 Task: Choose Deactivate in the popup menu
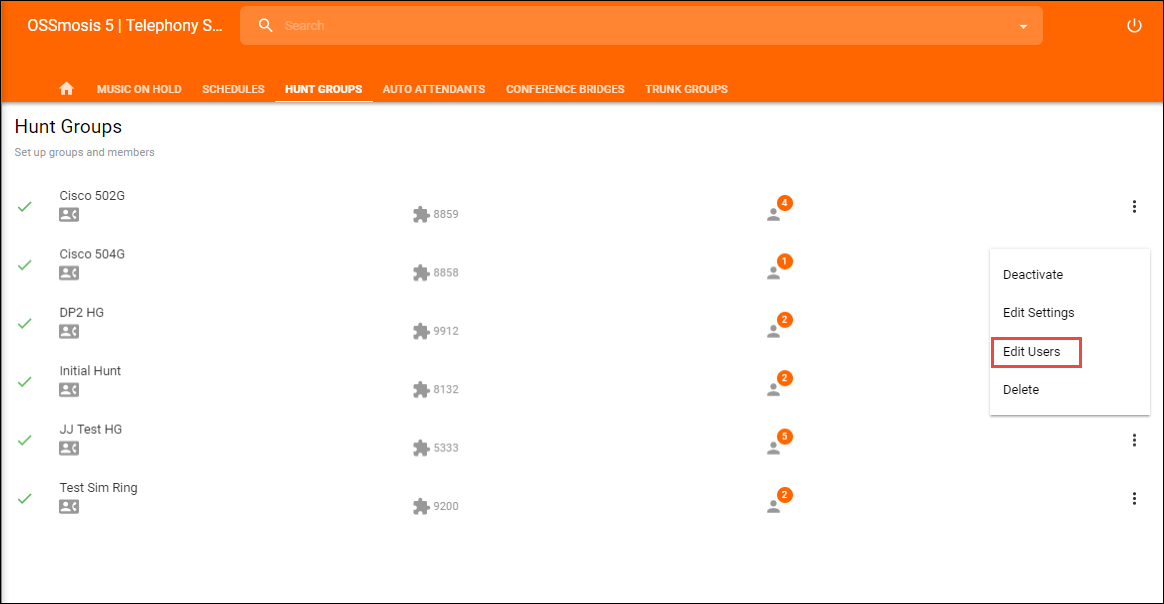[1033, 275]
